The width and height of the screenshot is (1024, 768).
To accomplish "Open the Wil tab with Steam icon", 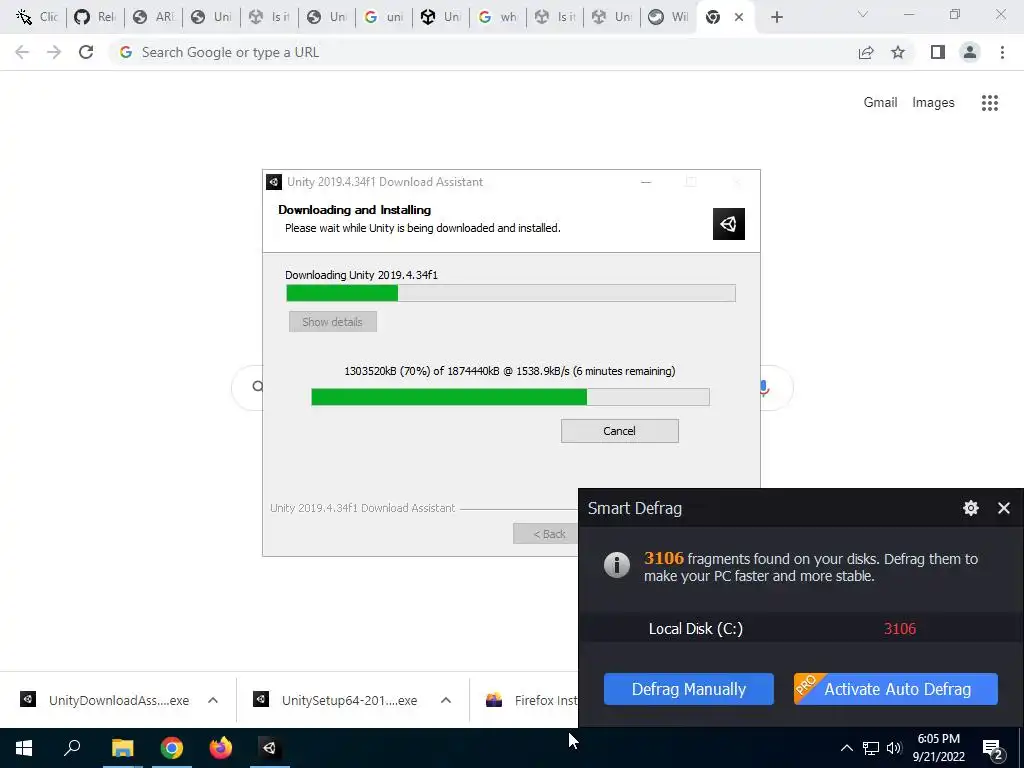I will click(x=669, y=17).
